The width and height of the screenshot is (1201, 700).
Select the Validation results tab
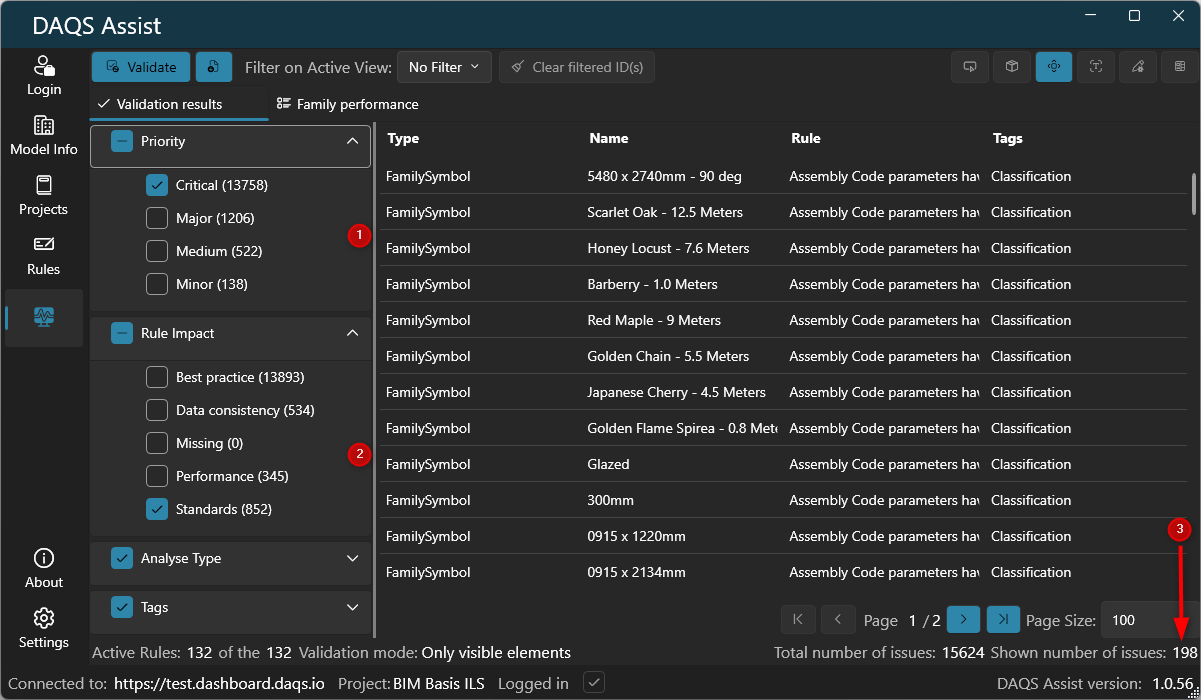point(160,104)
